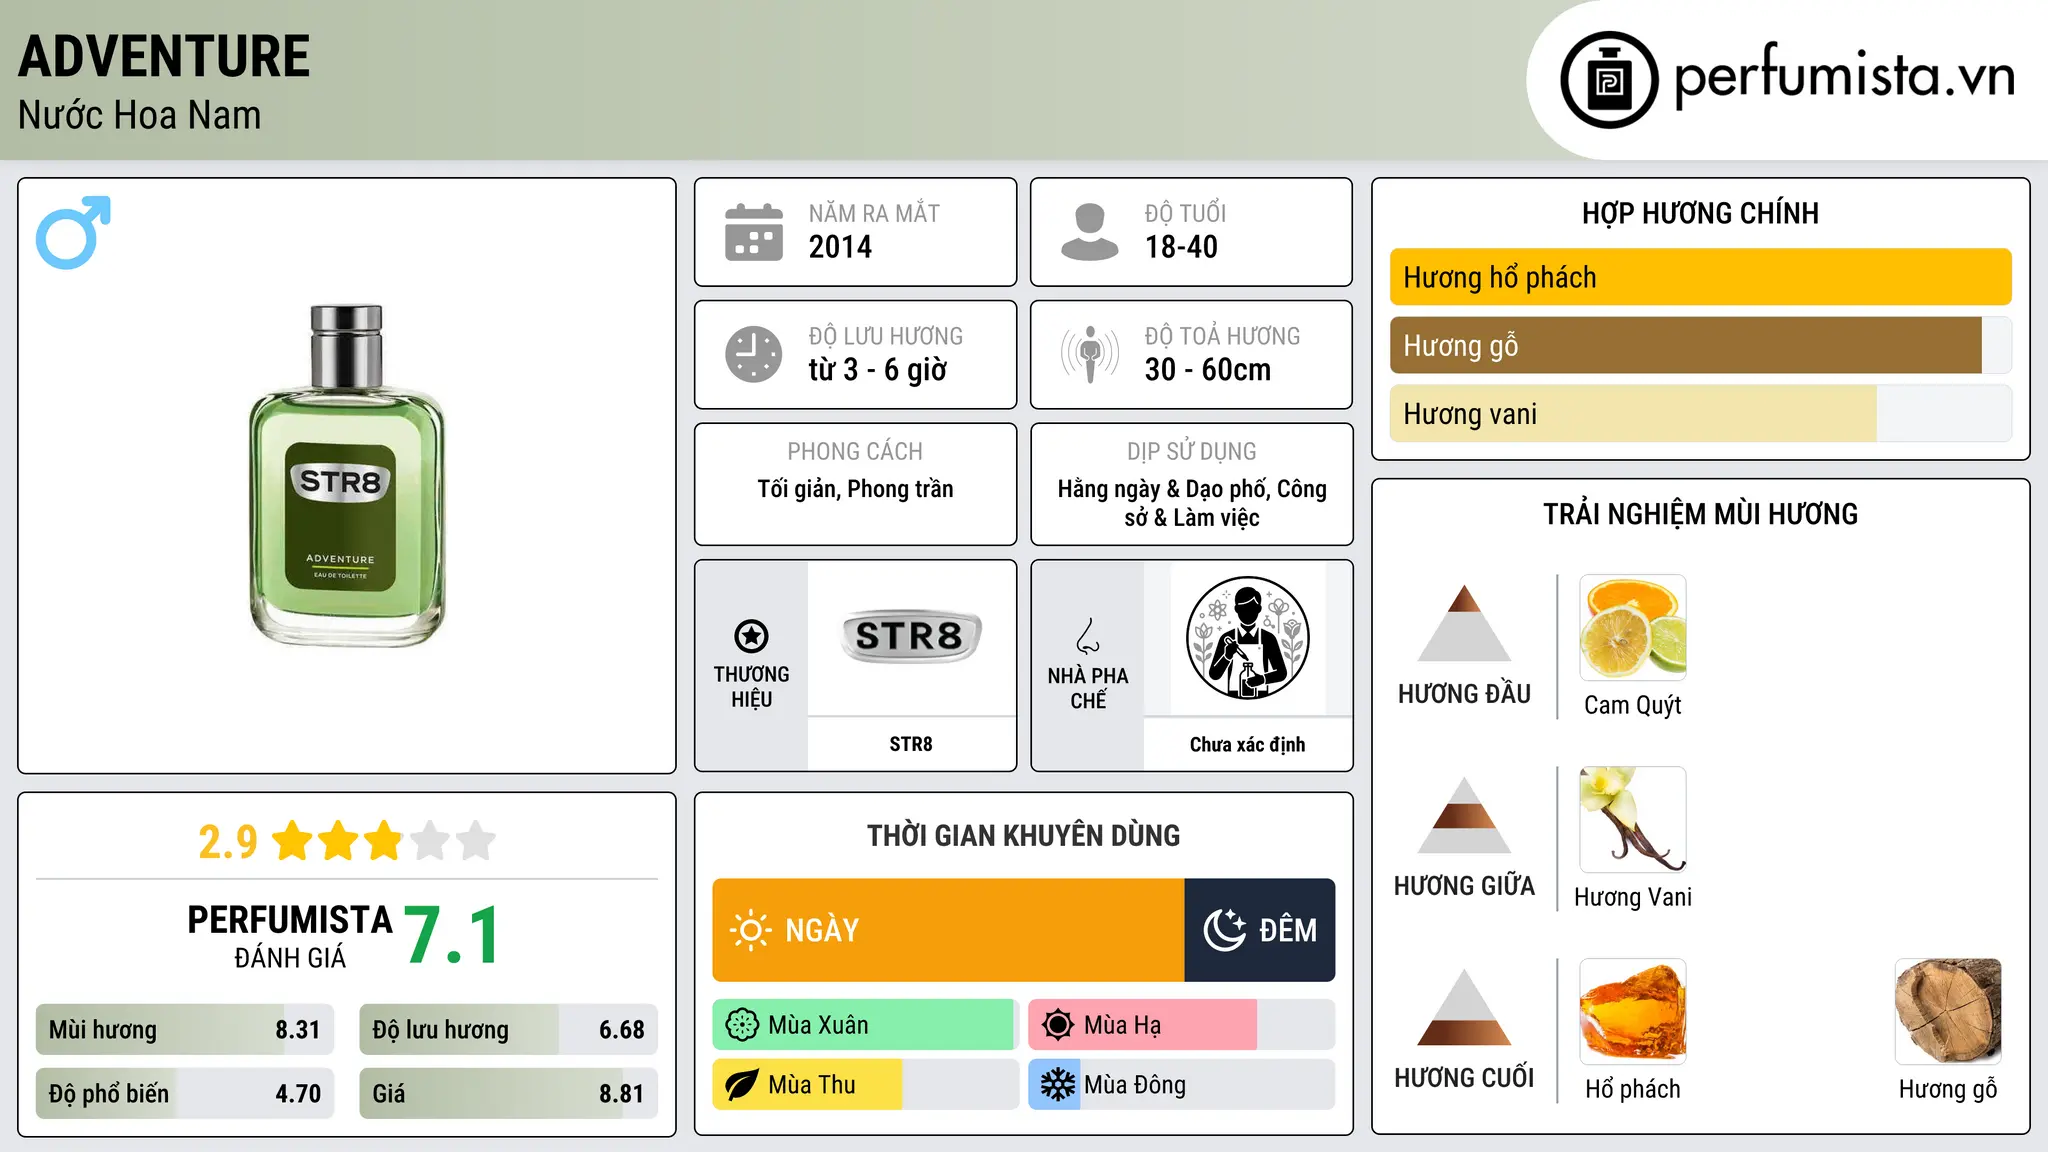Click the 2.9 star rating number
The width and height of the screenshot is (2048, 1152).
click(228, 842)
